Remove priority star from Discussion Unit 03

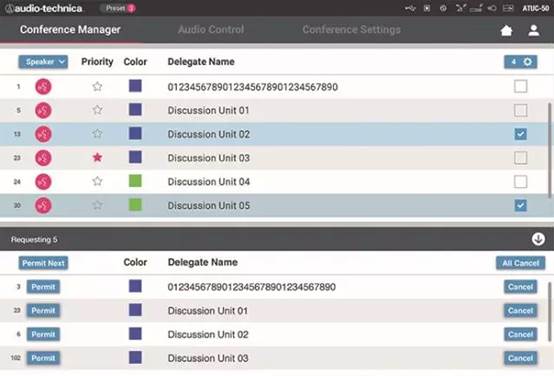[x=97, y=158]
